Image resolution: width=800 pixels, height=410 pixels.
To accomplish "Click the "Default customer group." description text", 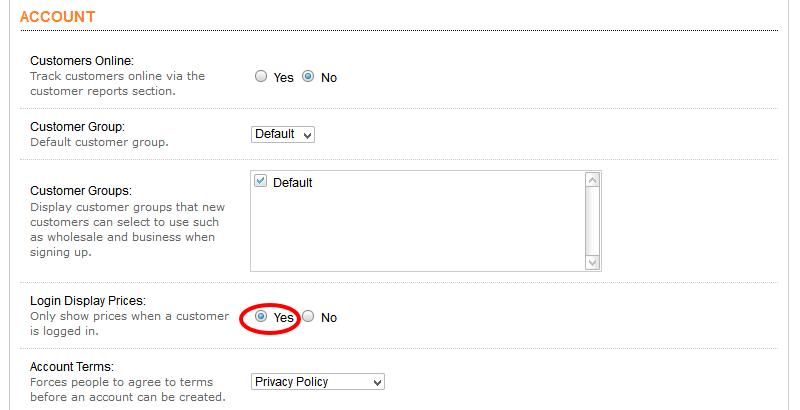I will [99, 142].
